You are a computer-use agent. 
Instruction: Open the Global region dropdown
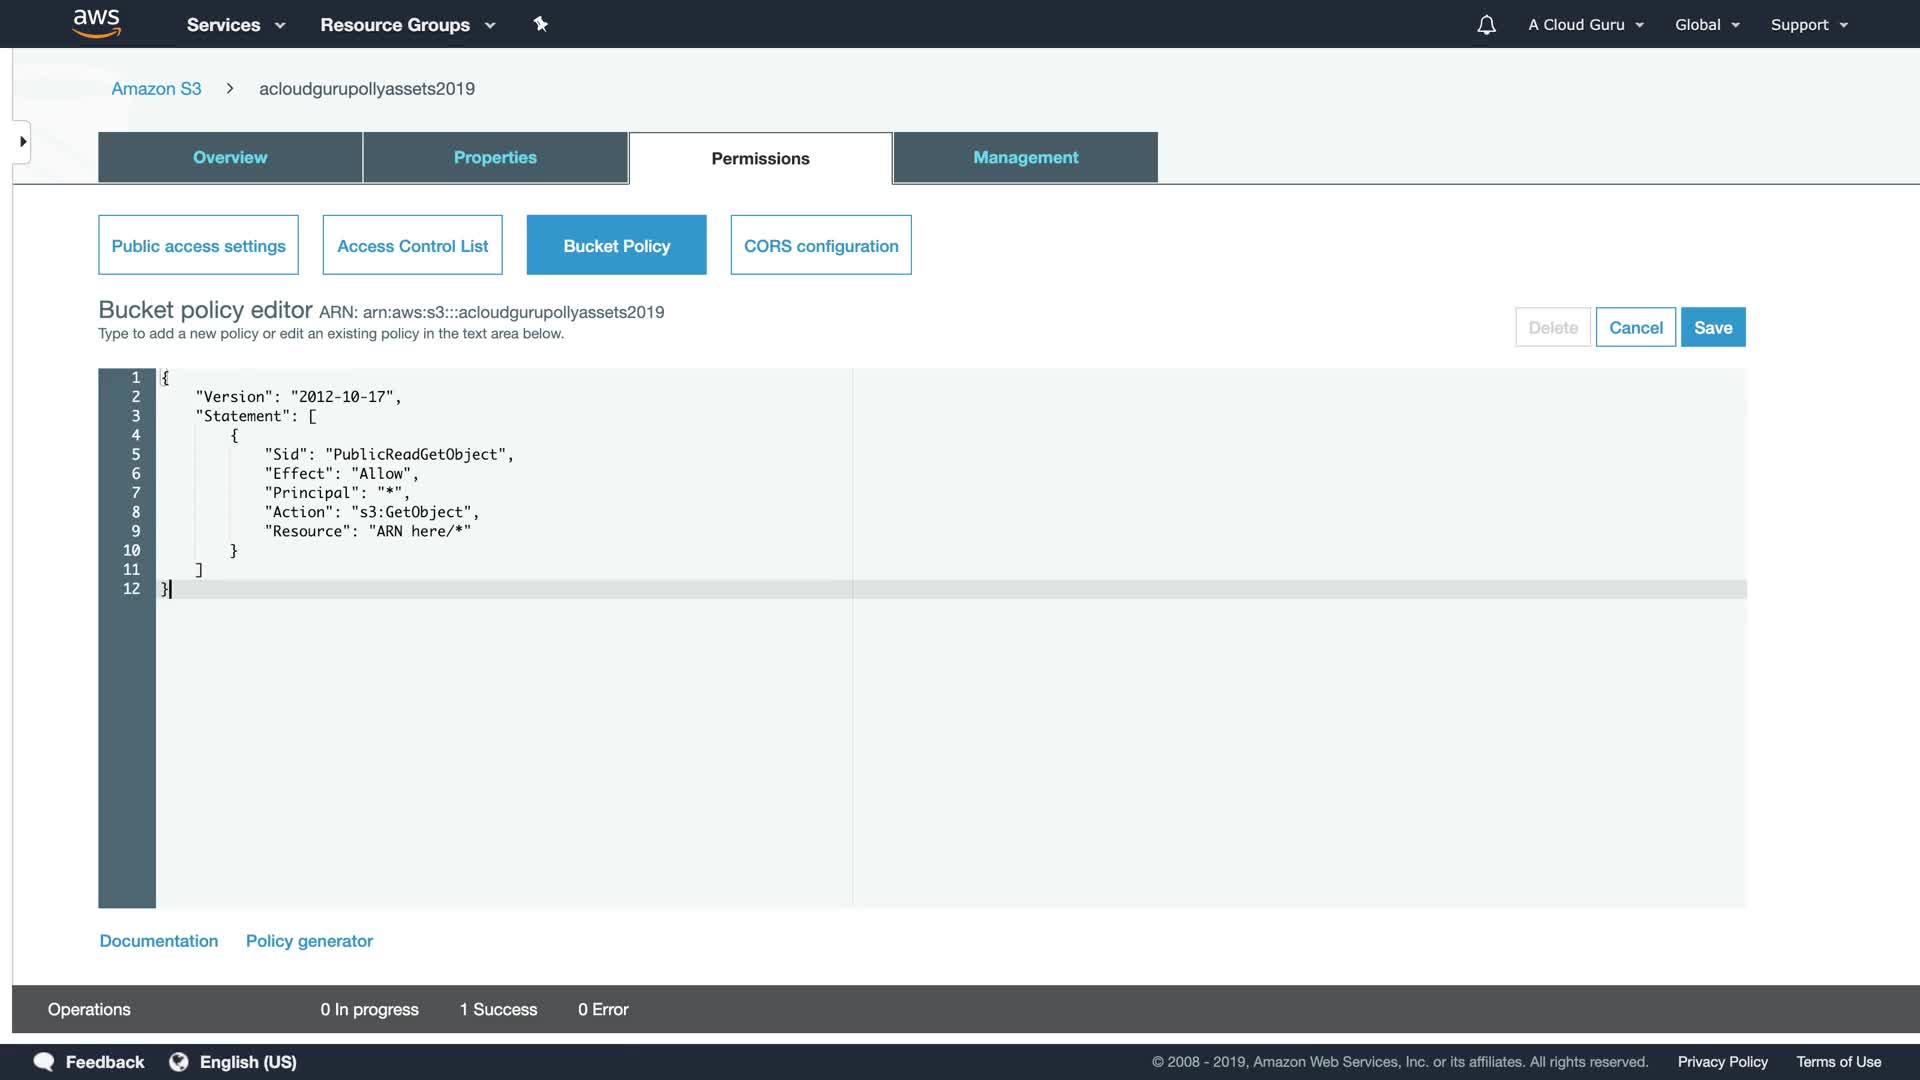point(1707,25)
